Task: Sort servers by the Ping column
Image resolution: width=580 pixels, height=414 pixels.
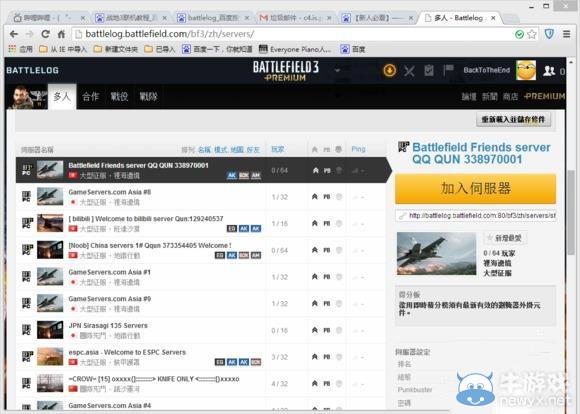Action: coord(358,149)
